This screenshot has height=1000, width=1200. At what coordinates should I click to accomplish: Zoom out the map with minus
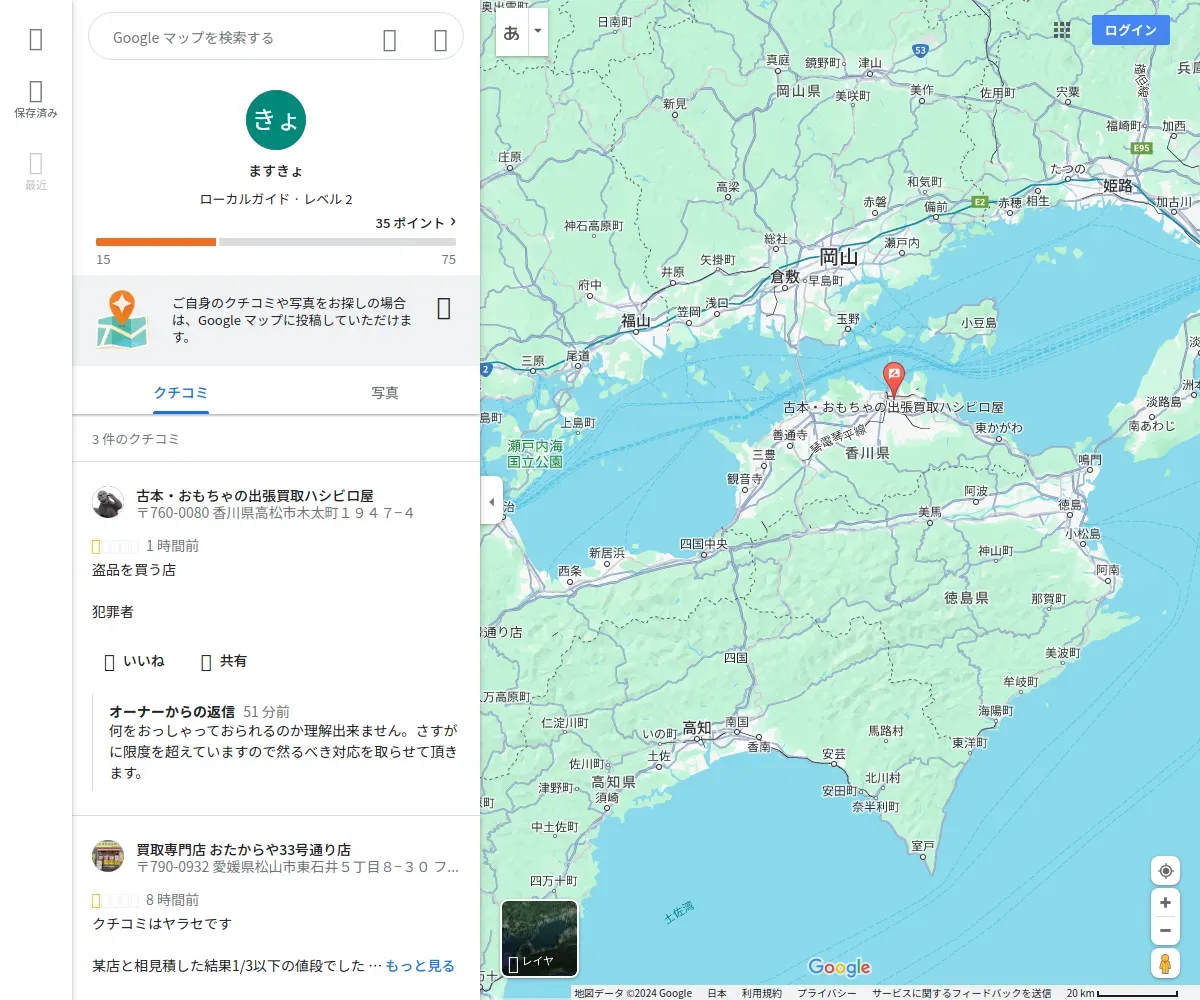coord(1165,931)
